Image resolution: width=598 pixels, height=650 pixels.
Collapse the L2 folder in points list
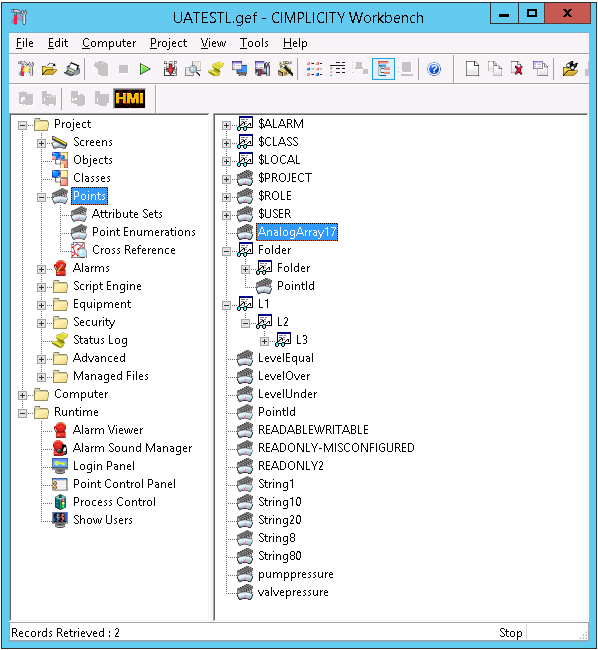click(245, 323)
